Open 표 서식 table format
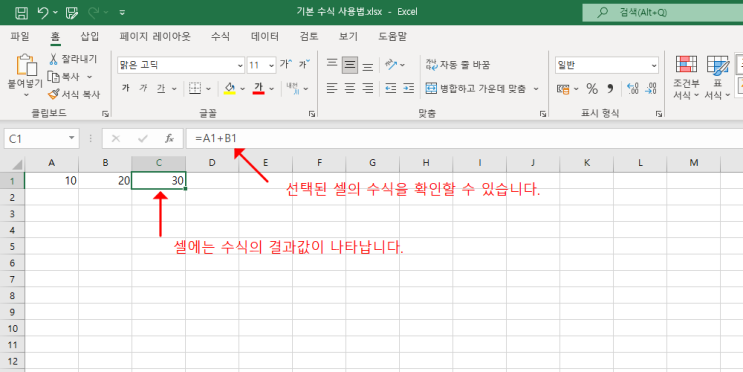Image resolution: width=743 pixels, height=372 pixels. pyautogui.click(x=717, y=77)
